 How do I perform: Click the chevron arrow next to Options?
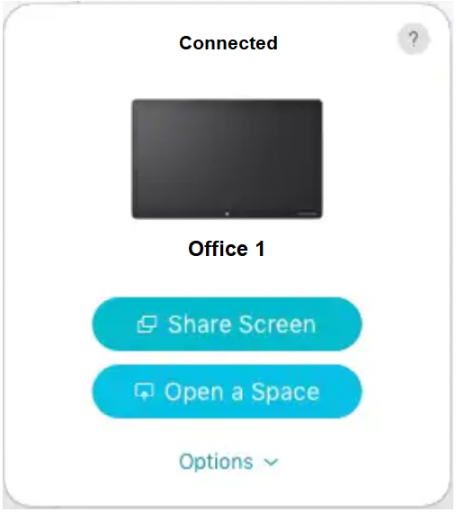[x=271, y=462]
